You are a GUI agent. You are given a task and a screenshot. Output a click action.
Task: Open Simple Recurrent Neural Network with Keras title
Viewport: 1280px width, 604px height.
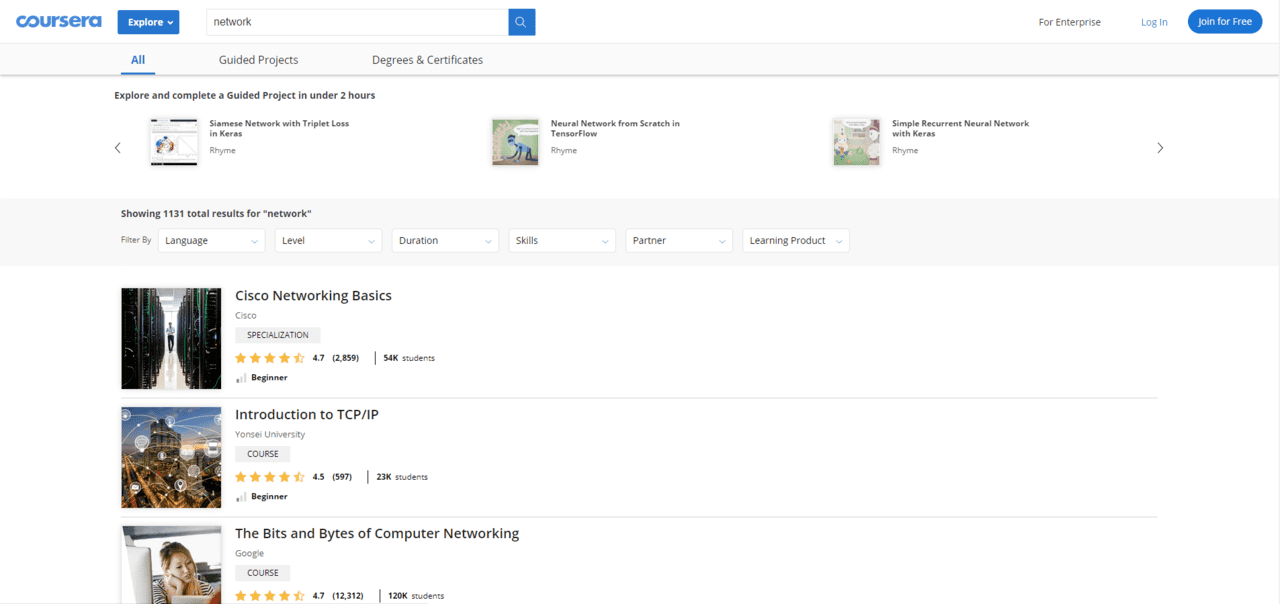coord(960,128)
